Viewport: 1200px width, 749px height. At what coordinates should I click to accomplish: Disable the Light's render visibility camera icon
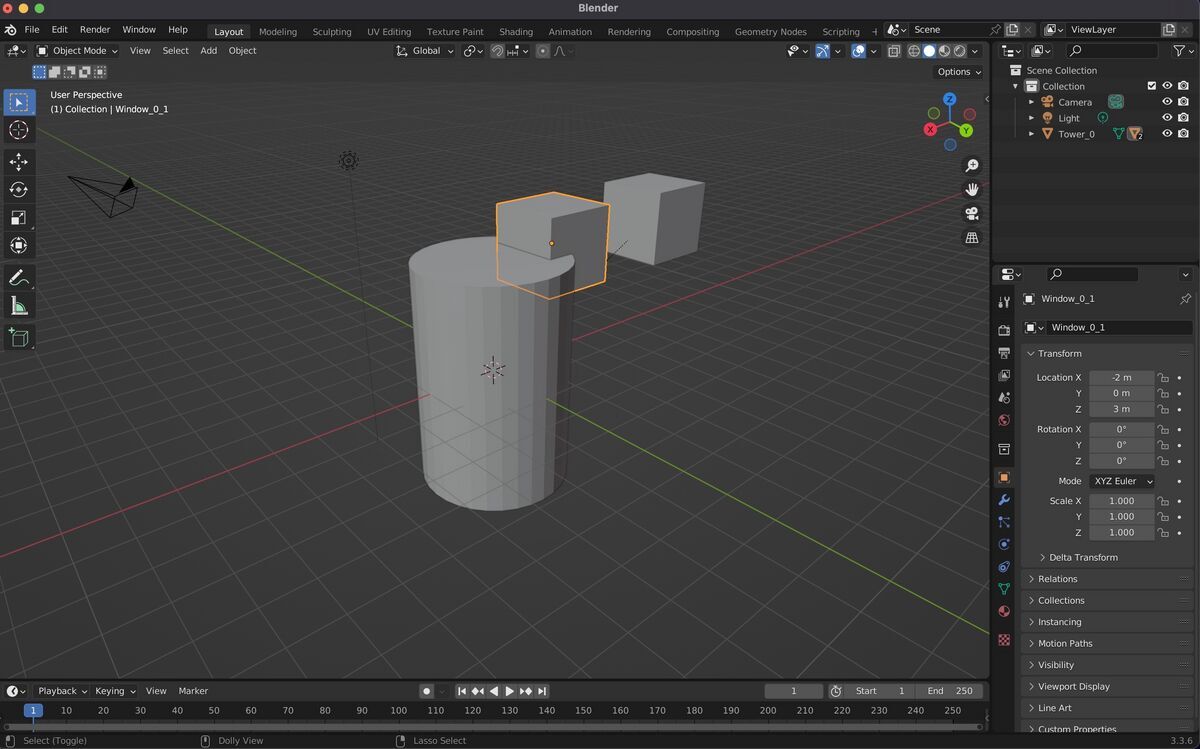pos(1183,117)
